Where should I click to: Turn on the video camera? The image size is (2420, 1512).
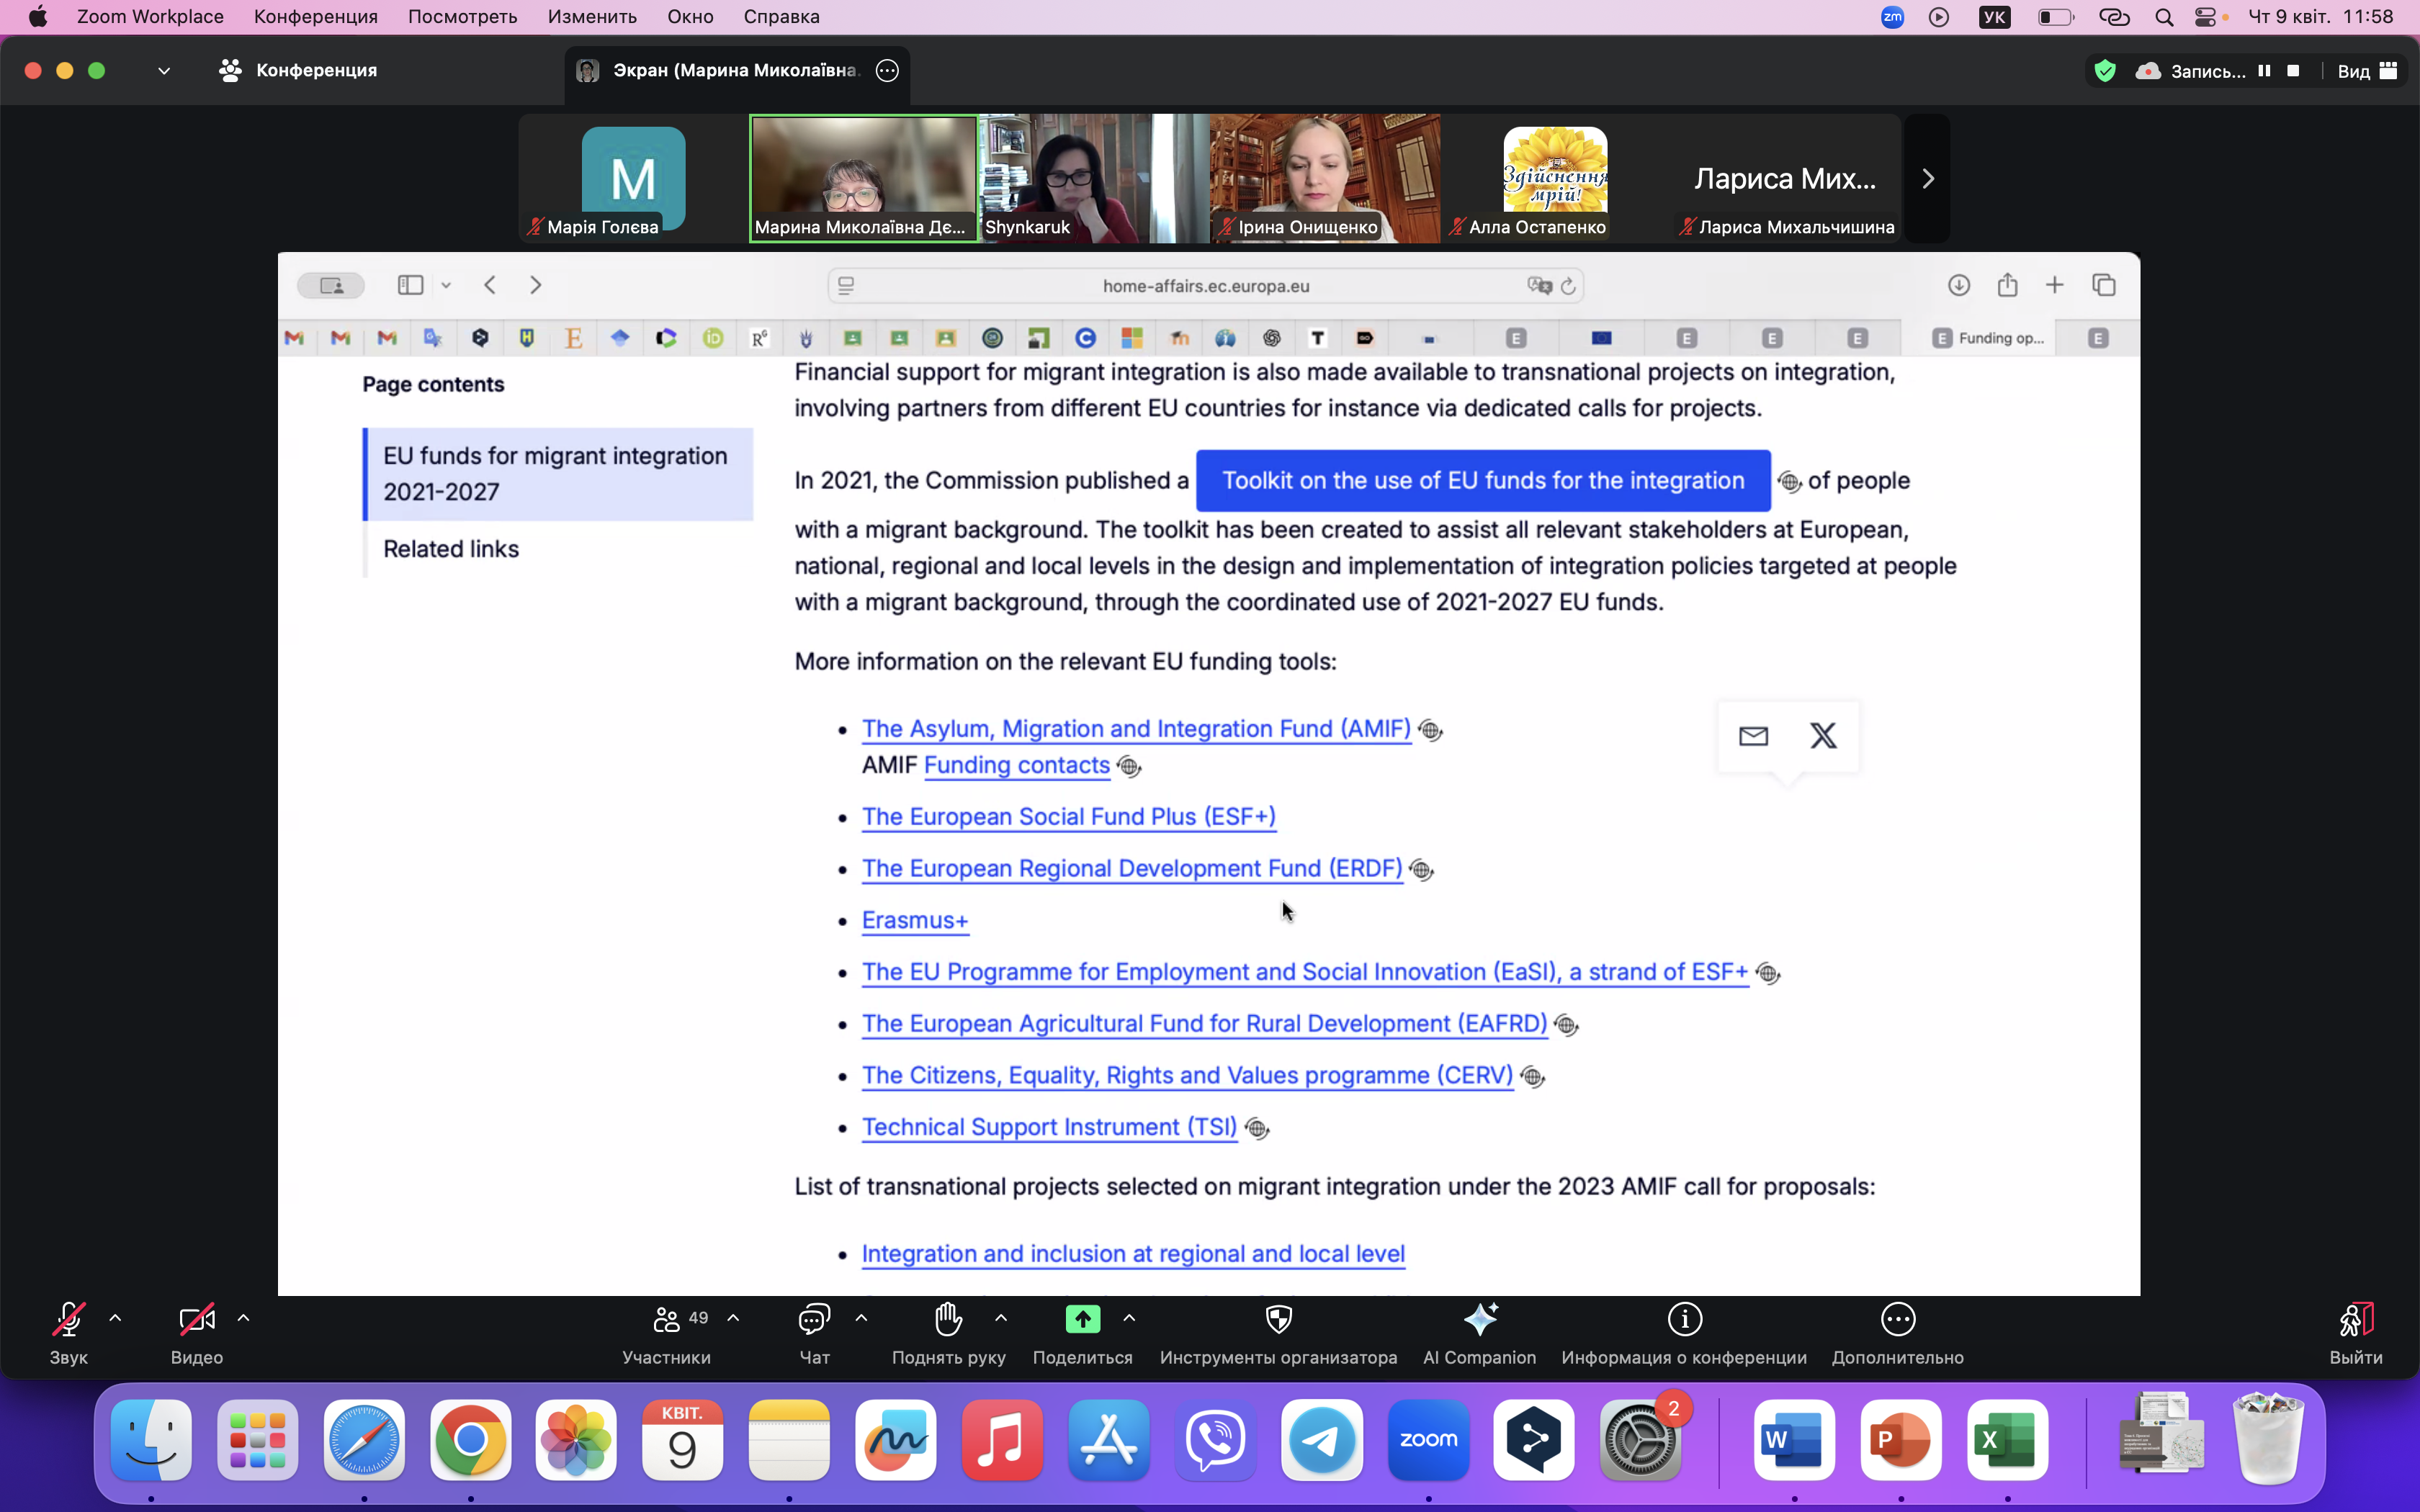click(196, 1320)
